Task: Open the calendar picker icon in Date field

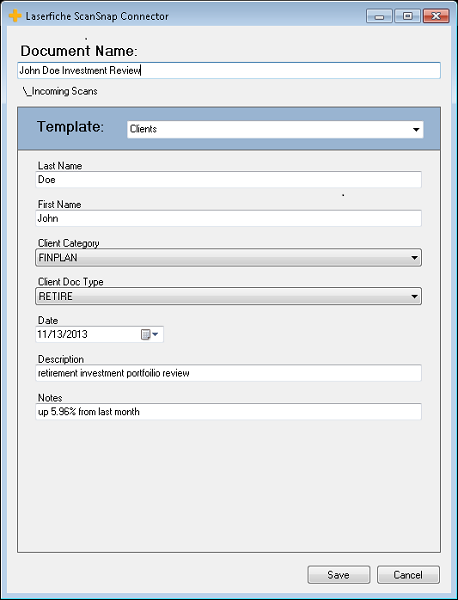Action: (150, 335)
